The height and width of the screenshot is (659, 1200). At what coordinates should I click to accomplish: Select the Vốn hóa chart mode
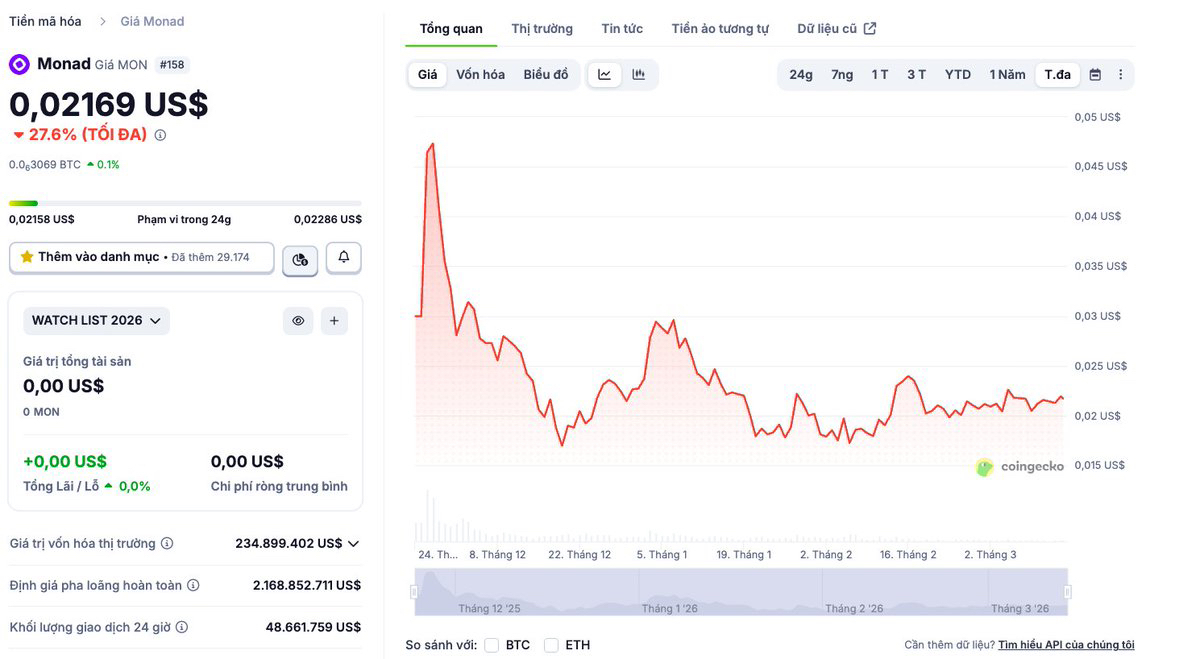tap(480, 75)
